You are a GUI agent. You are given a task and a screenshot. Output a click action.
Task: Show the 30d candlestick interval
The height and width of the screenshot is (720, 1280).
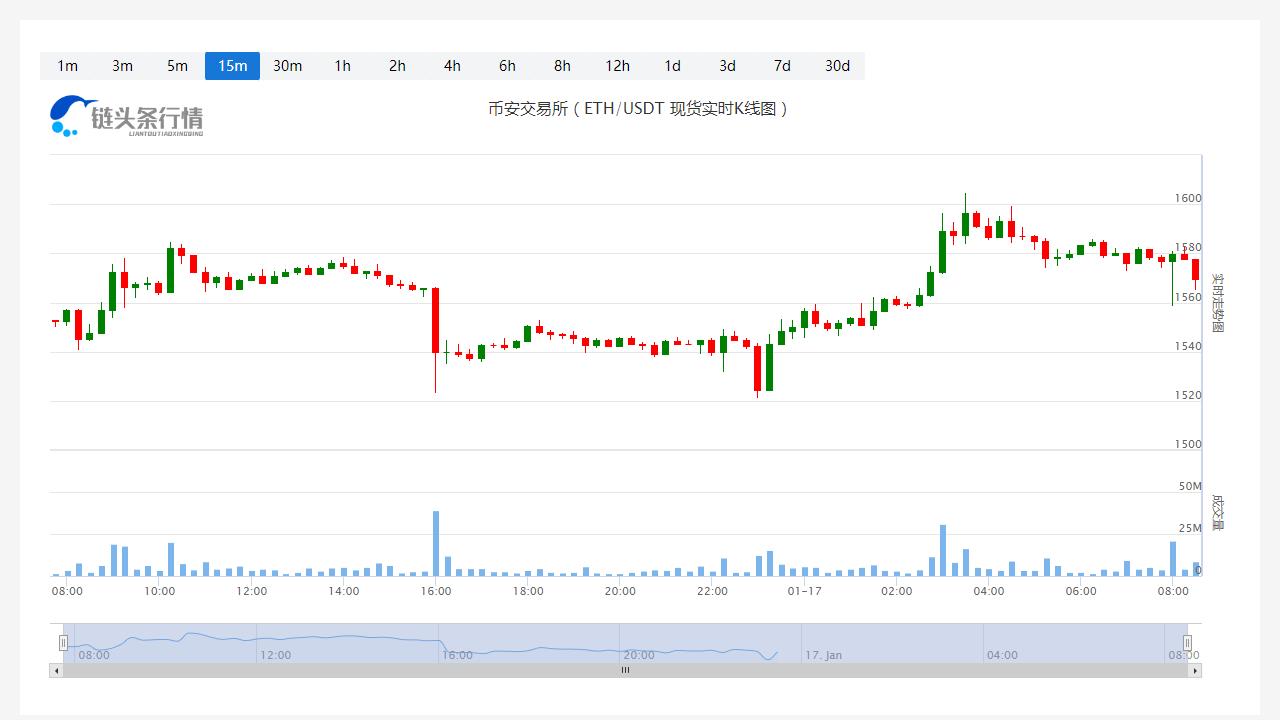click(837, 66)
